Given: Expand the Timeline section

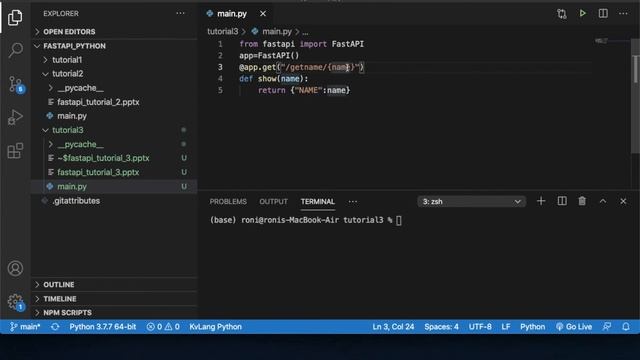Looking at the screenshot, I should coord(114,299).
